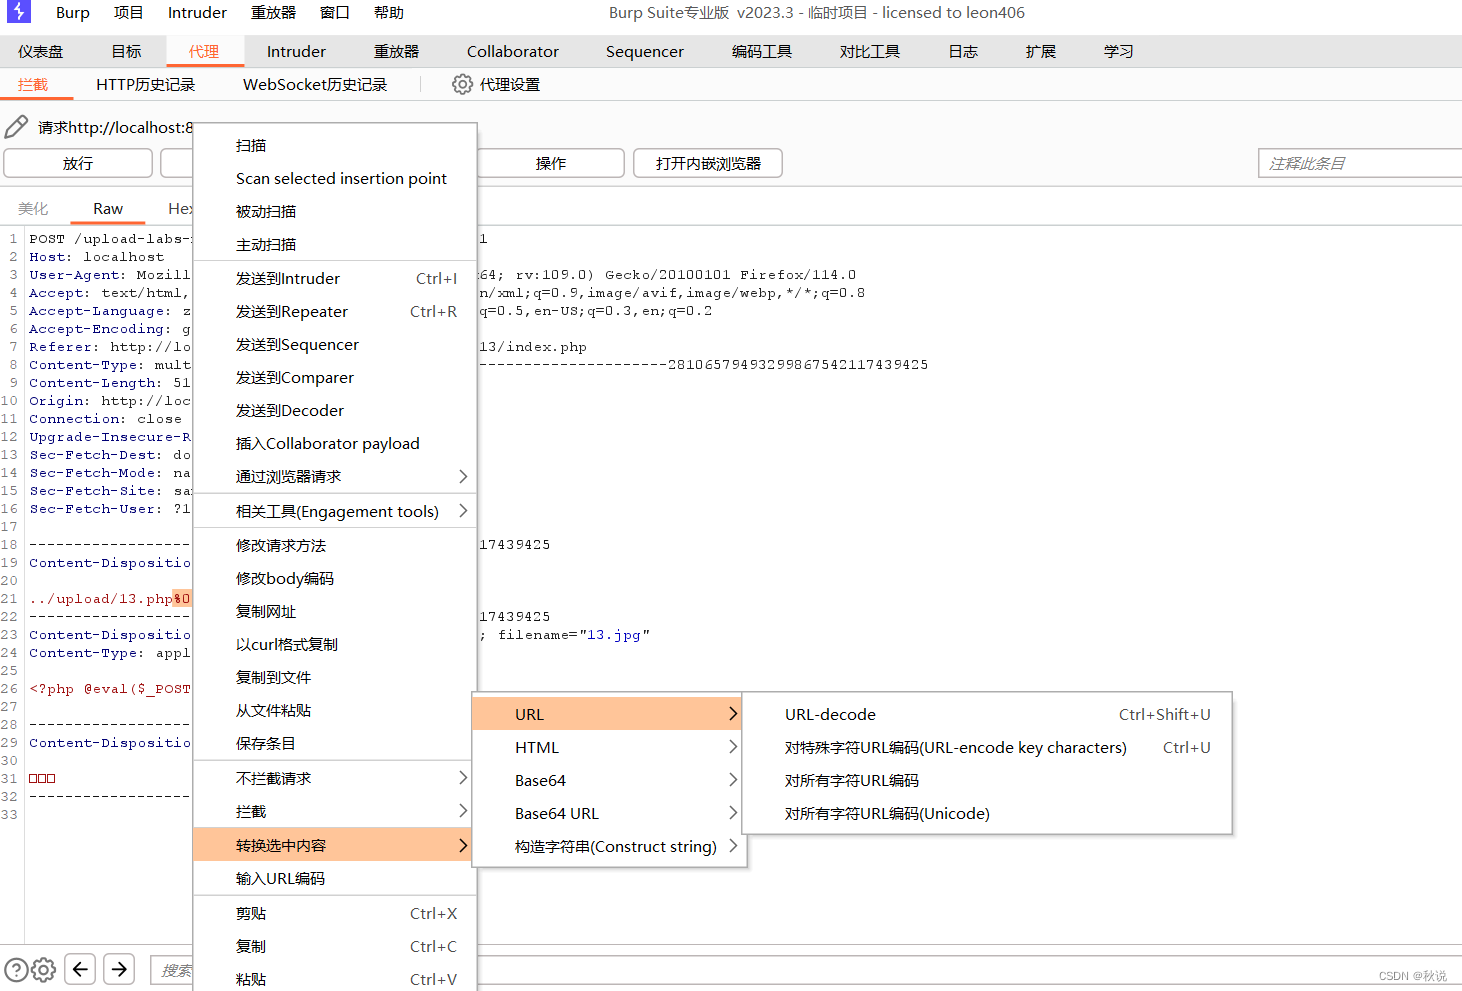
Task: Go to previous search match arrow
Action: pos(80,969)
